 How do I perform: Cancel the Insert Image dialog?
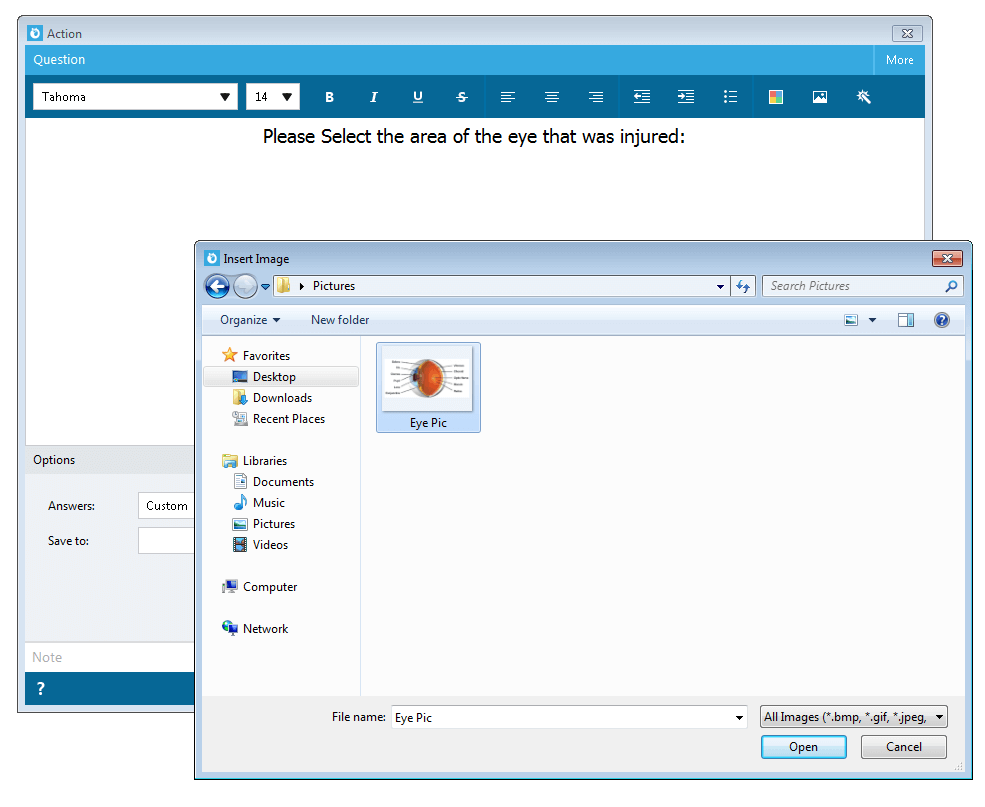click(x=903, y=747)
